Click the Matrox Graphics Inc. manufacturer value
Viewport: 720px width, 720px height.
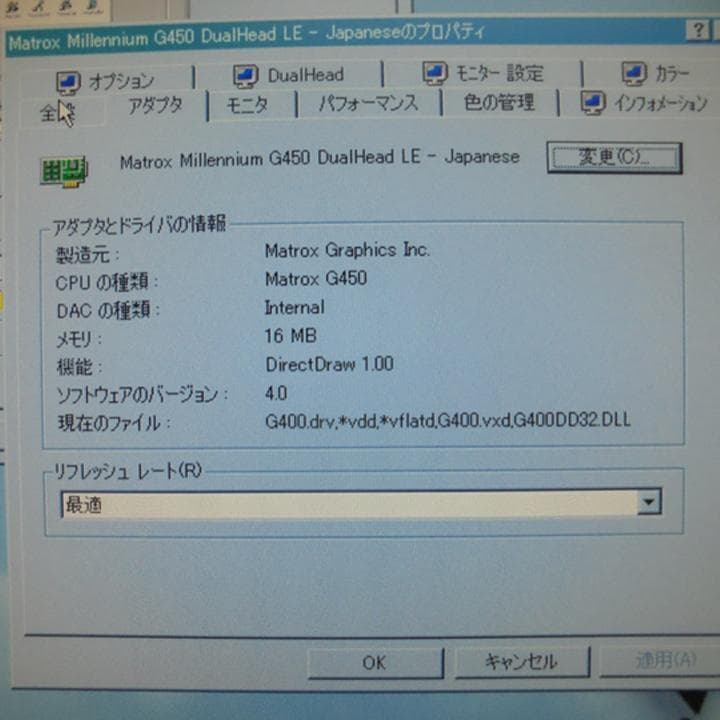(x=347, y=250)
